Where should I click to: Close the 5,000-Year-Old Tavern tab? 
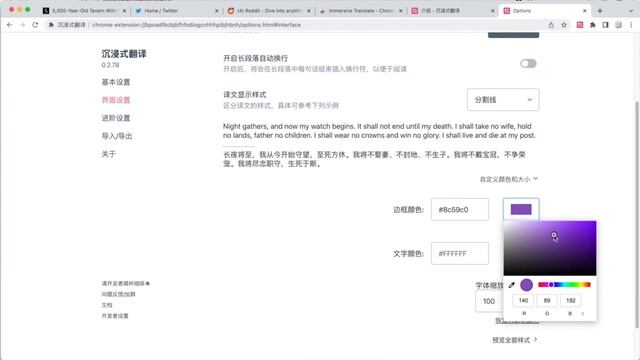click(124, 11)
